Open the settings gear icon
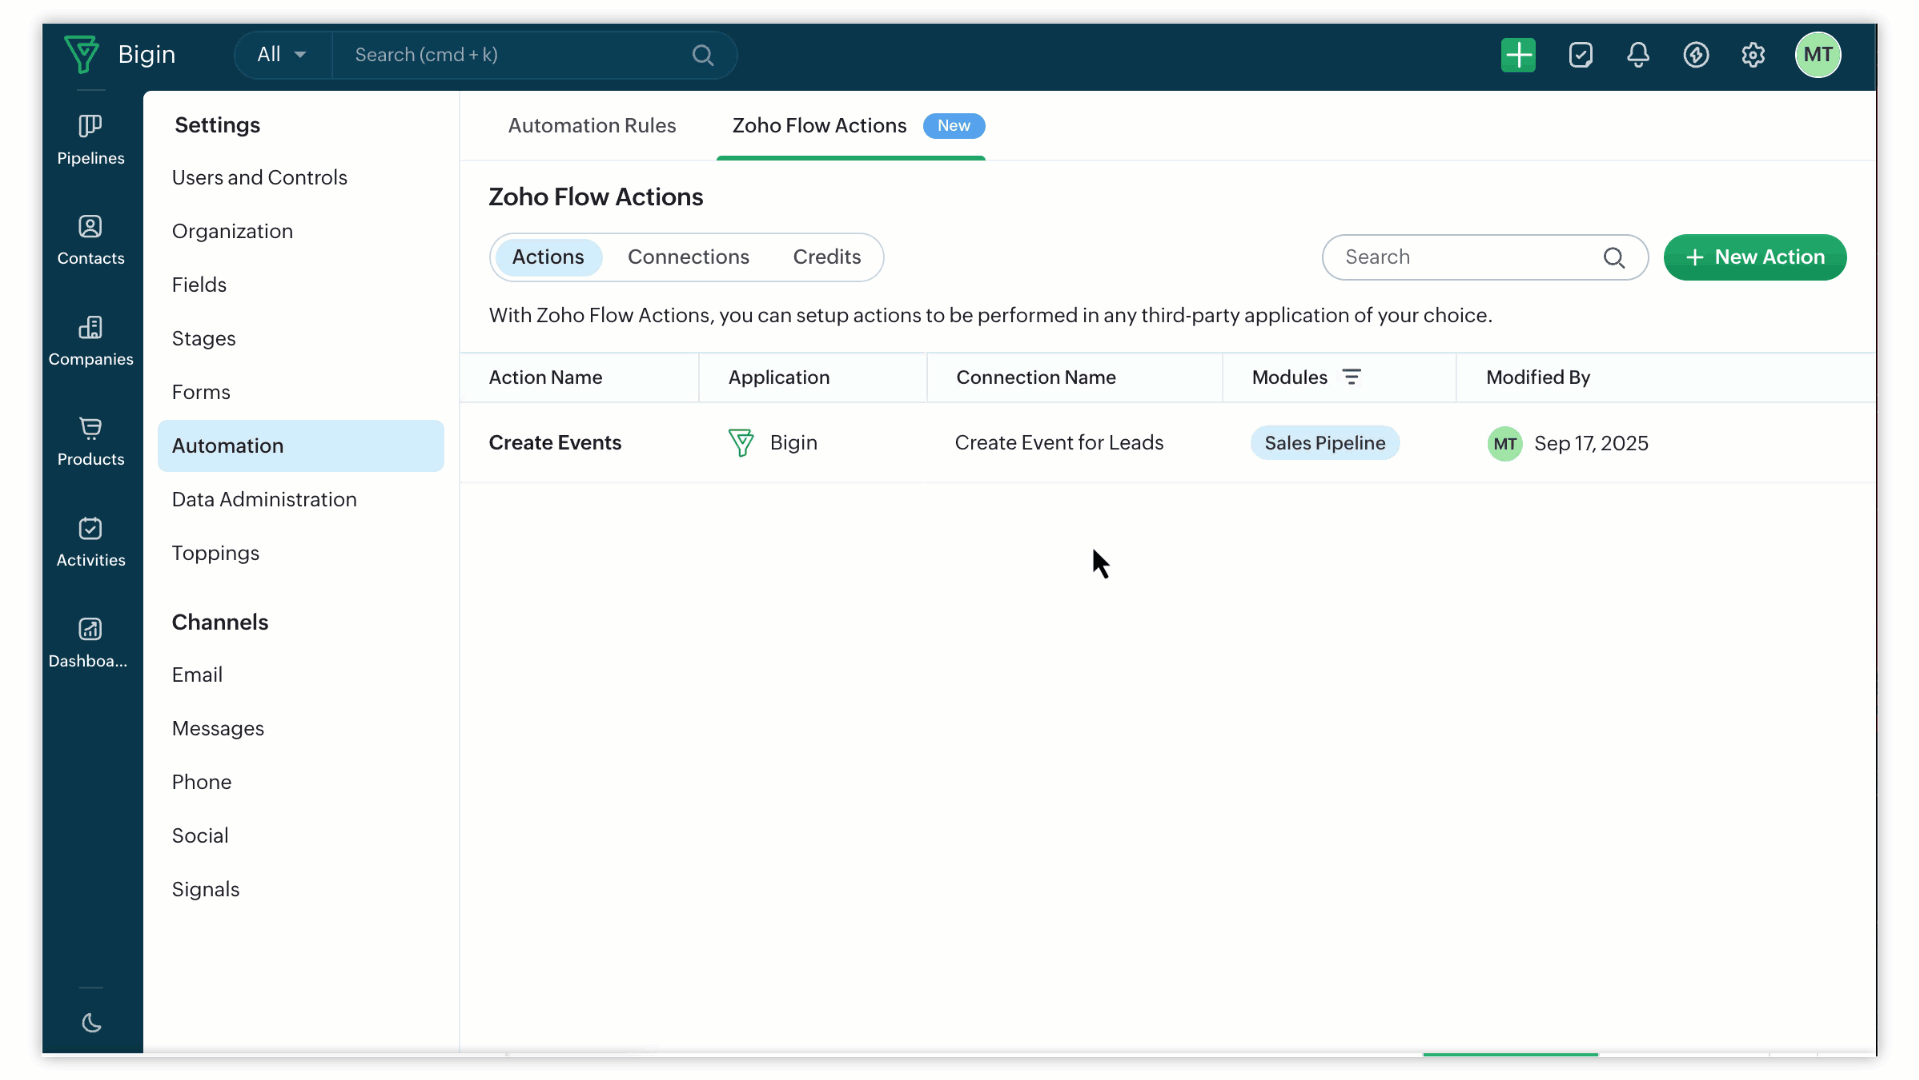 pyautogui.click(x=1753, y=55)
